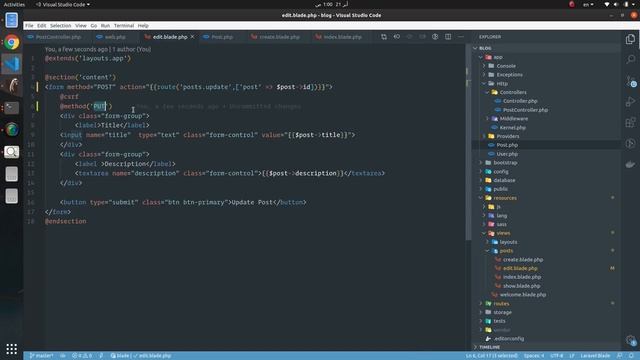Image resolution: width=640 pixels, height=360 pixels.
Task: Open Kernel.php in explorer
Action: (512, 127)
